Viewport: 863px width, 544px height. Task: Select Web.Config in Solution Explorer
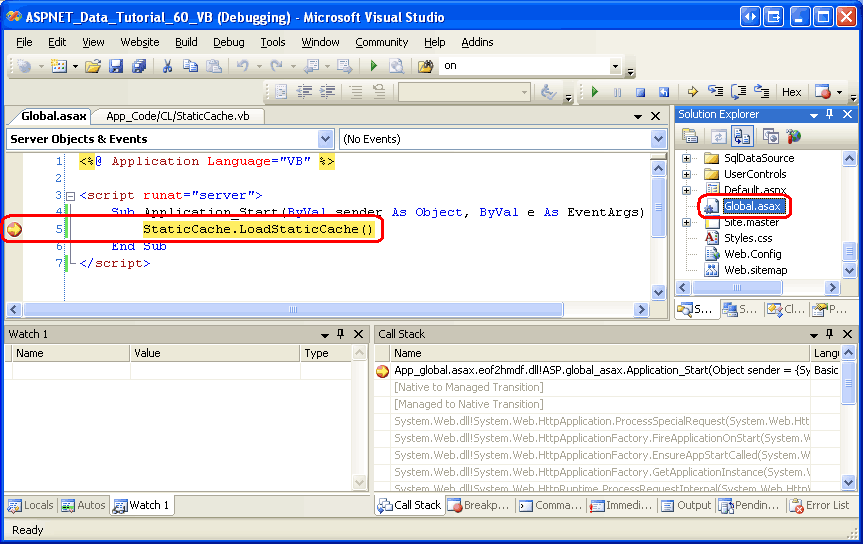[752, 254]
